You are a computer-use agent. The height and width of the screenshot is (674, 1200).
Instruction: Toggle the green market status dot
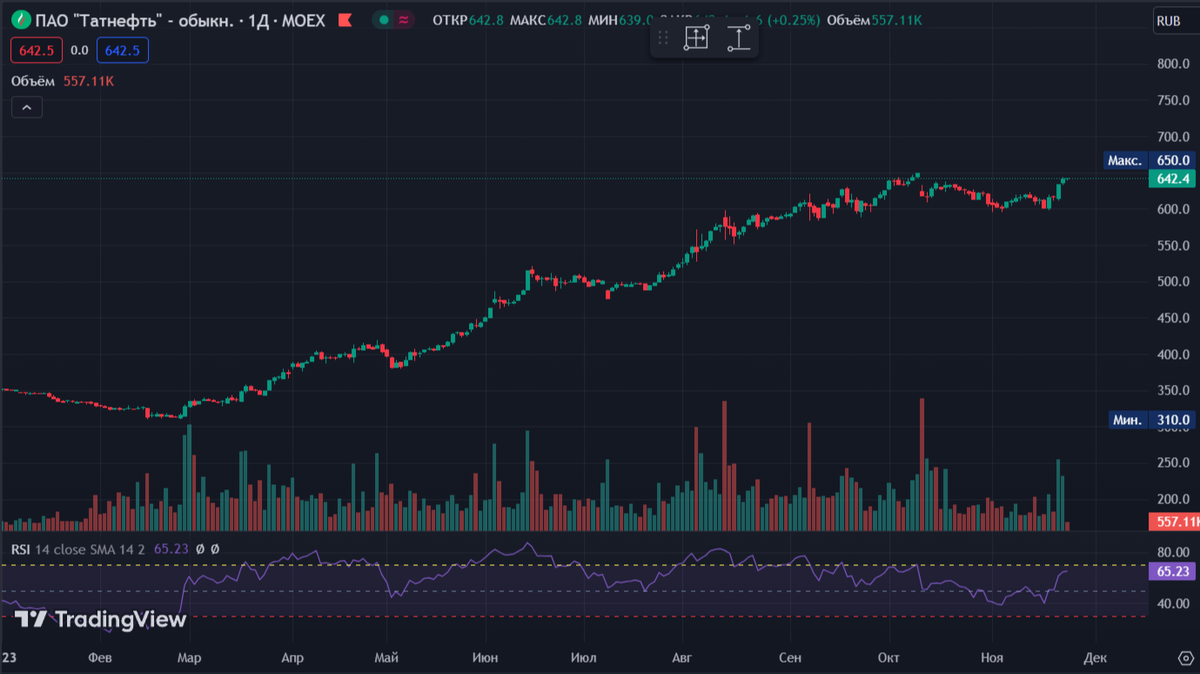[x=383, y=20]
